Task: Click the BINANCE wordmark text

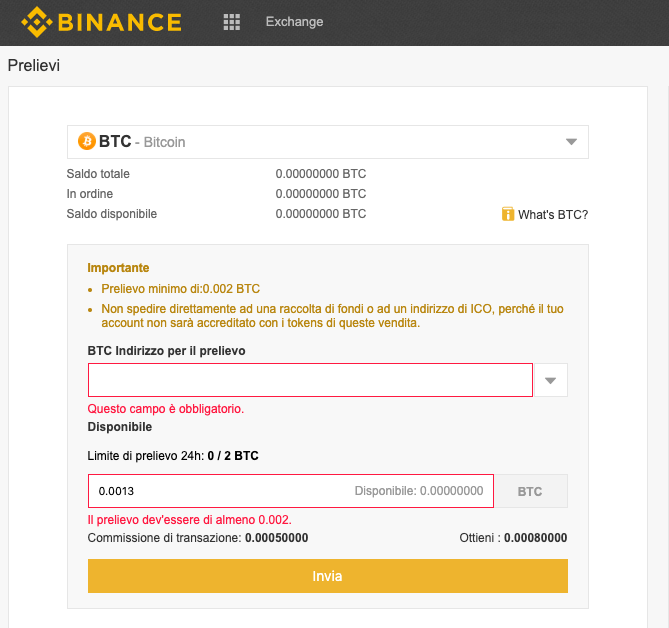Action: [x=119, y=21]
